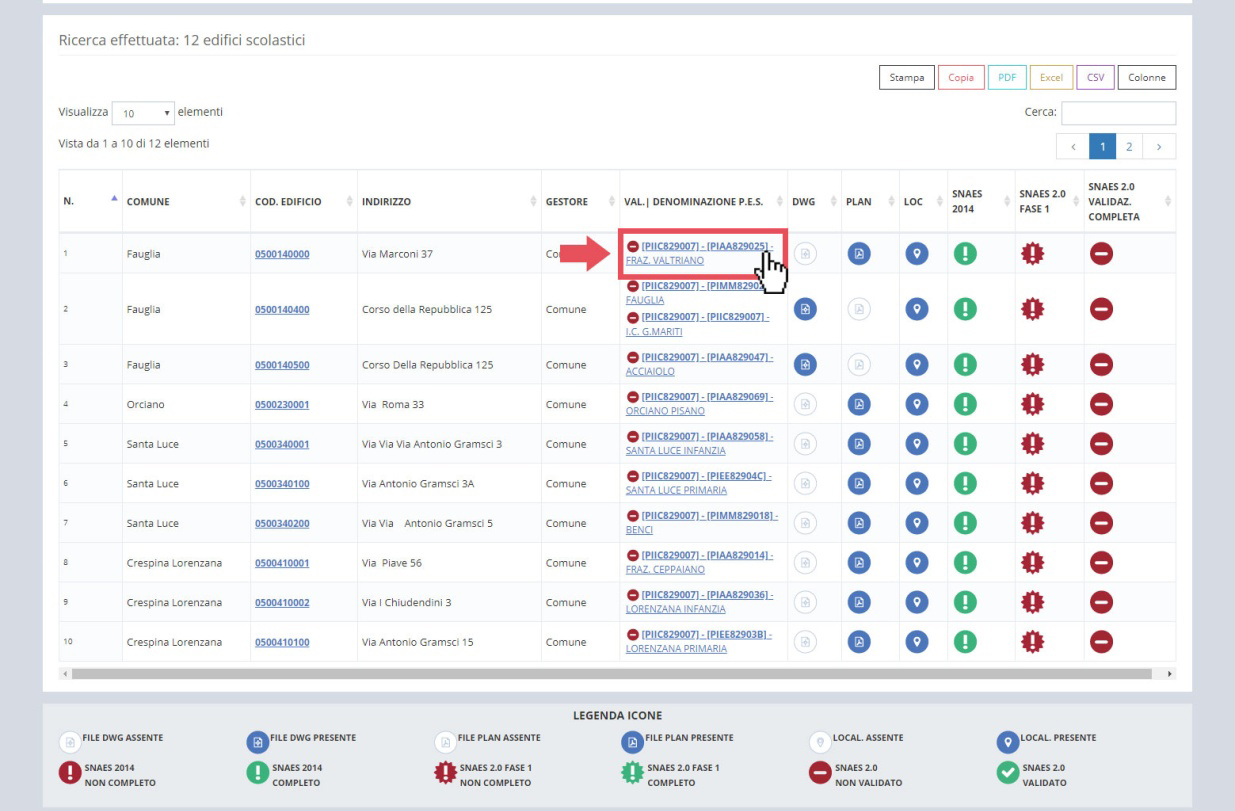This screenshot has width=1235, height=811.
Task: Sort the table by COMUNE column
Action: click(148, 202)
